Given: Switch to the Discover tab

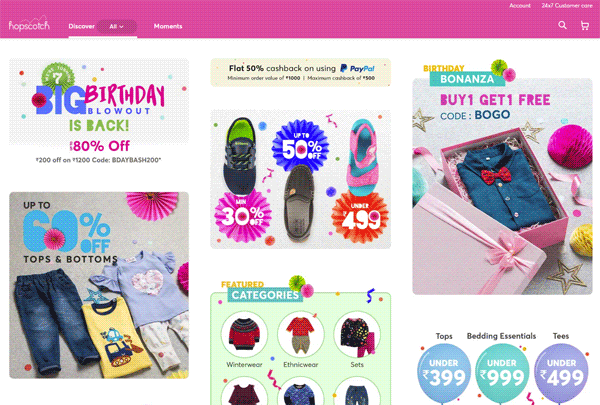Looking at the screenshot, I should 82,26.
